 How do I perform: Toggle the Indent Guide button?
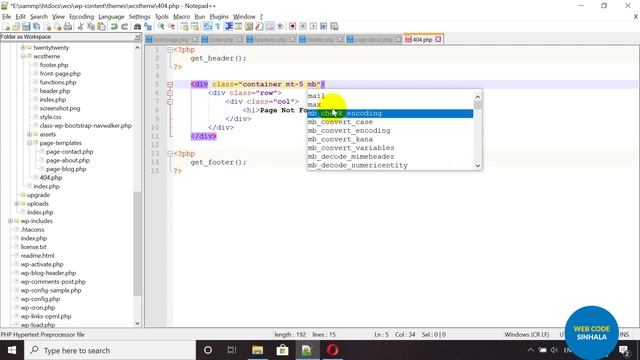point(229,27)
